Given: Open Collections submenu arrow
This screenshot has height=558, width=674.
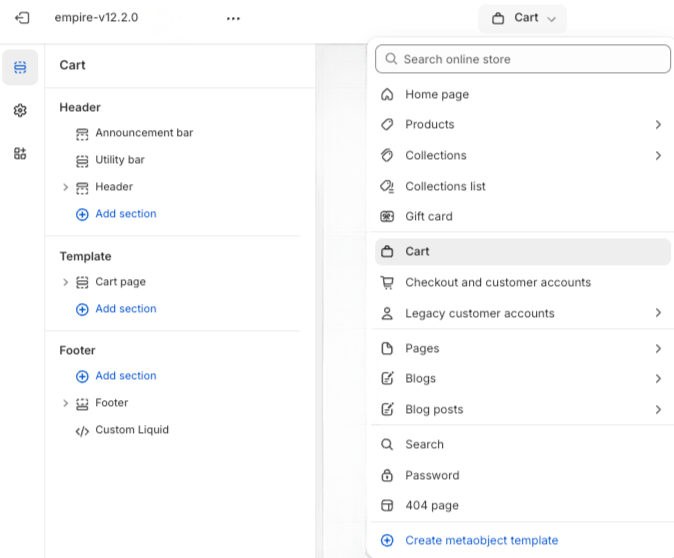Looking at the screenshot, I should [658, 156].
